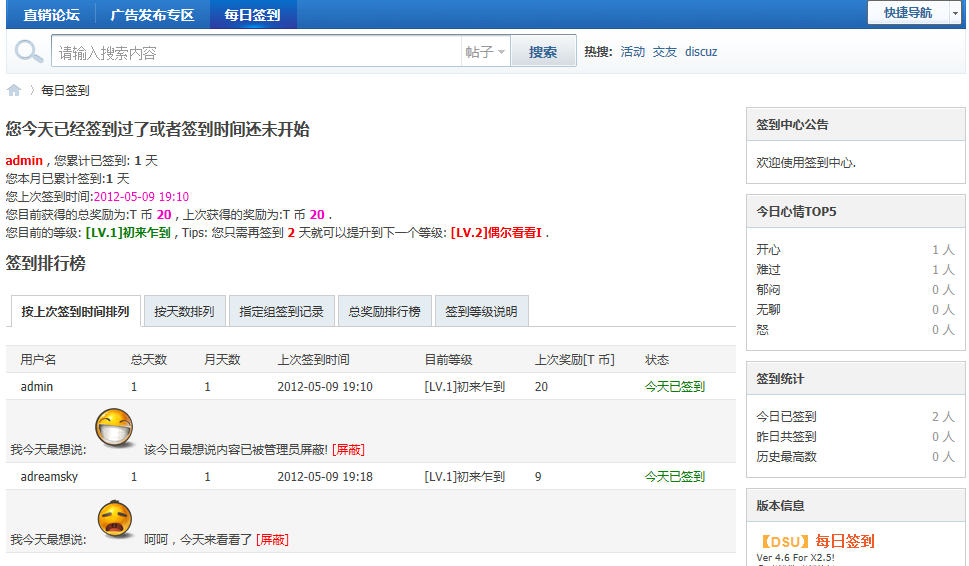Click red admin username link

pos(24,161)
